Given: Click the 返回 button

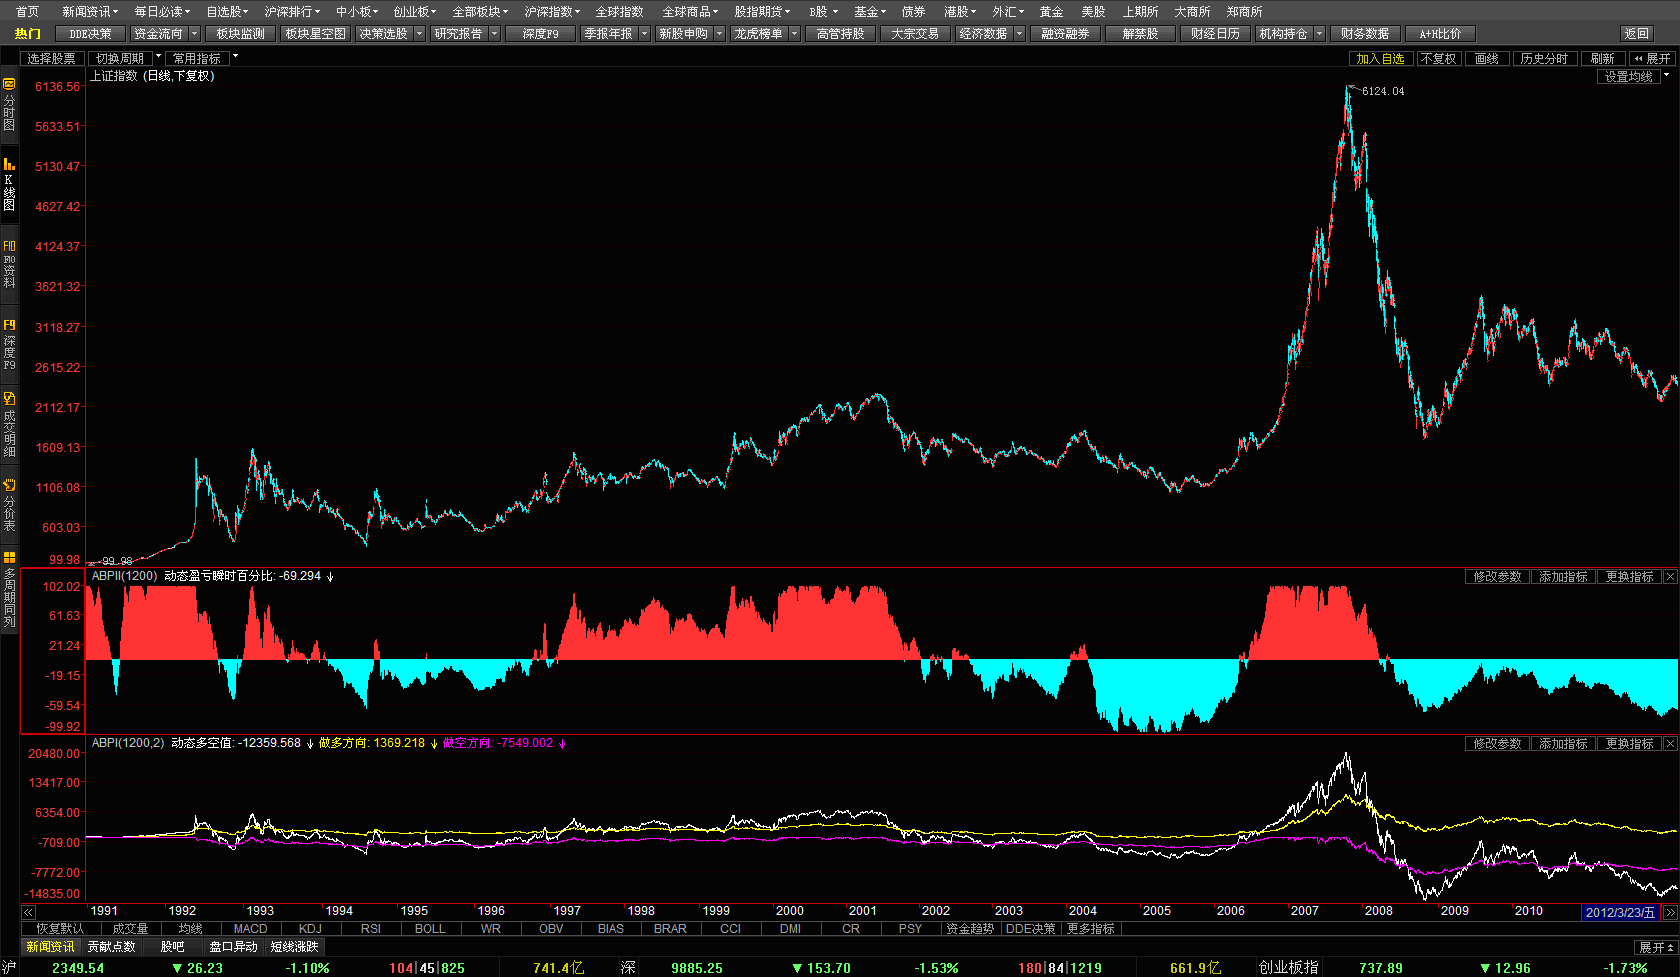Looking at the screenshot, I should [x=1637, y=34].
